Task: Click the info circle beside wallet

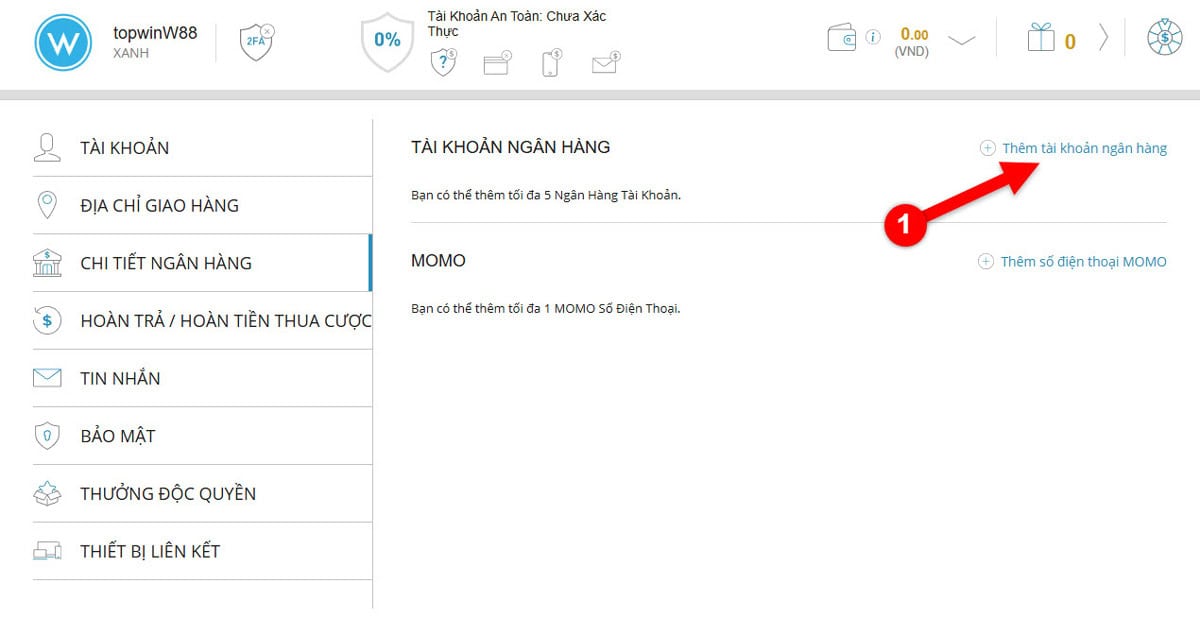Action: (873, 38)
